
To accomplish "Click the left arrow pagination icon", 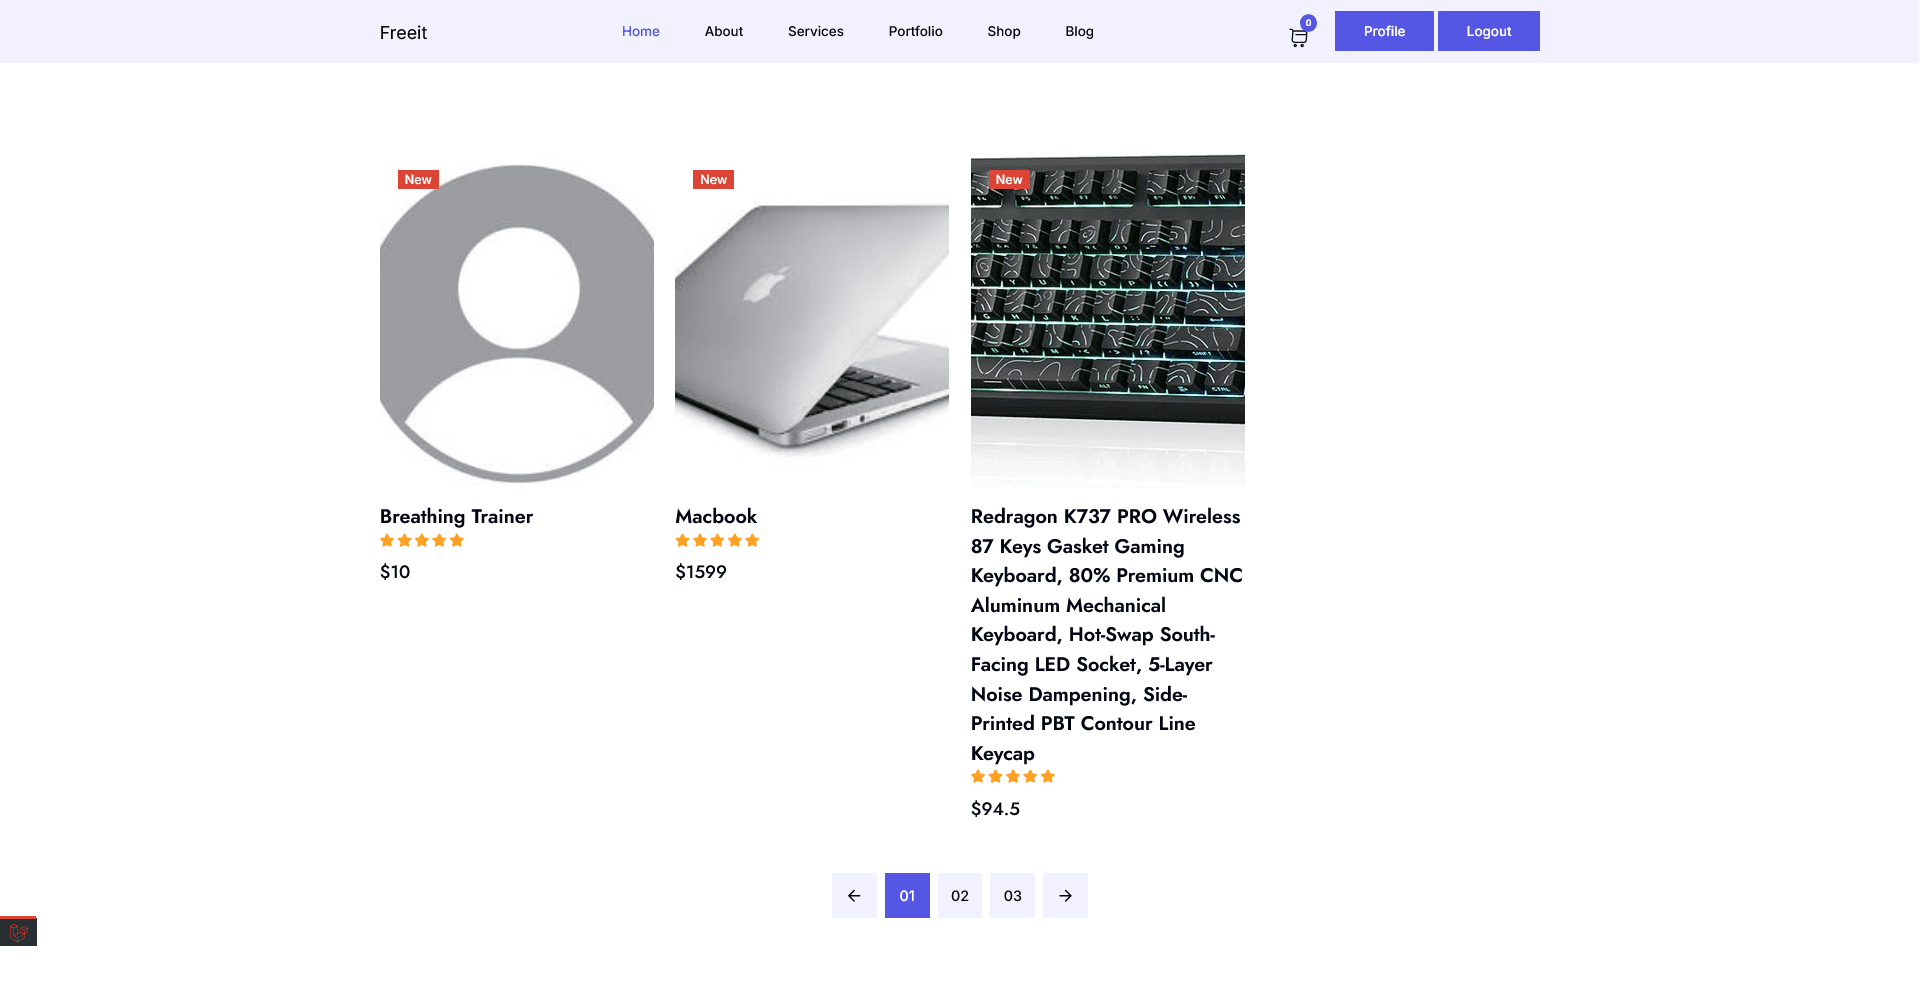I will click(853, 895).
